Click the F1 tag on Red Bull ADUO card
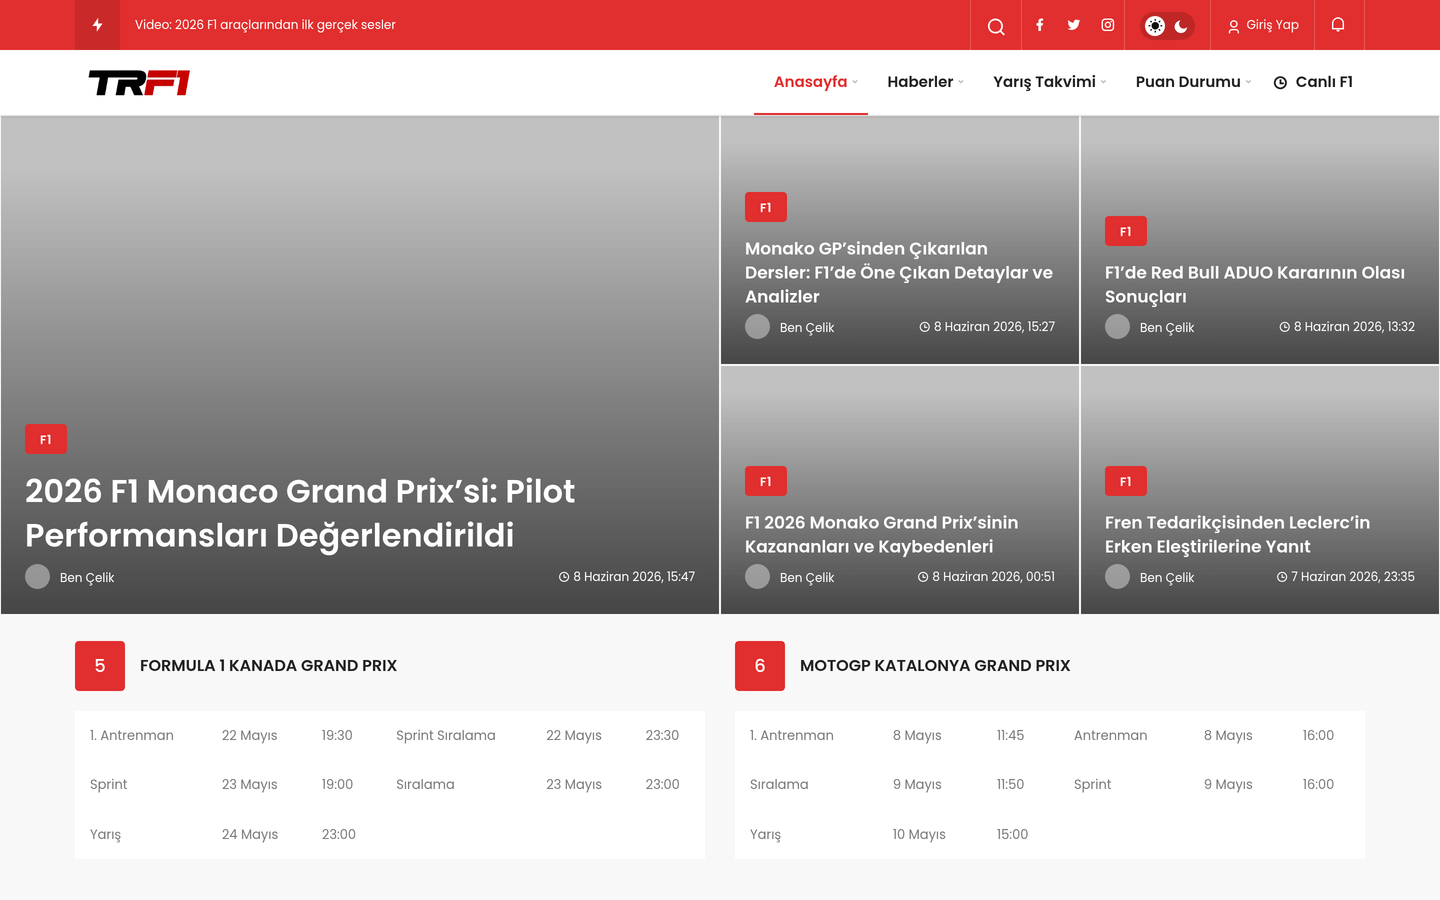 1126,231
